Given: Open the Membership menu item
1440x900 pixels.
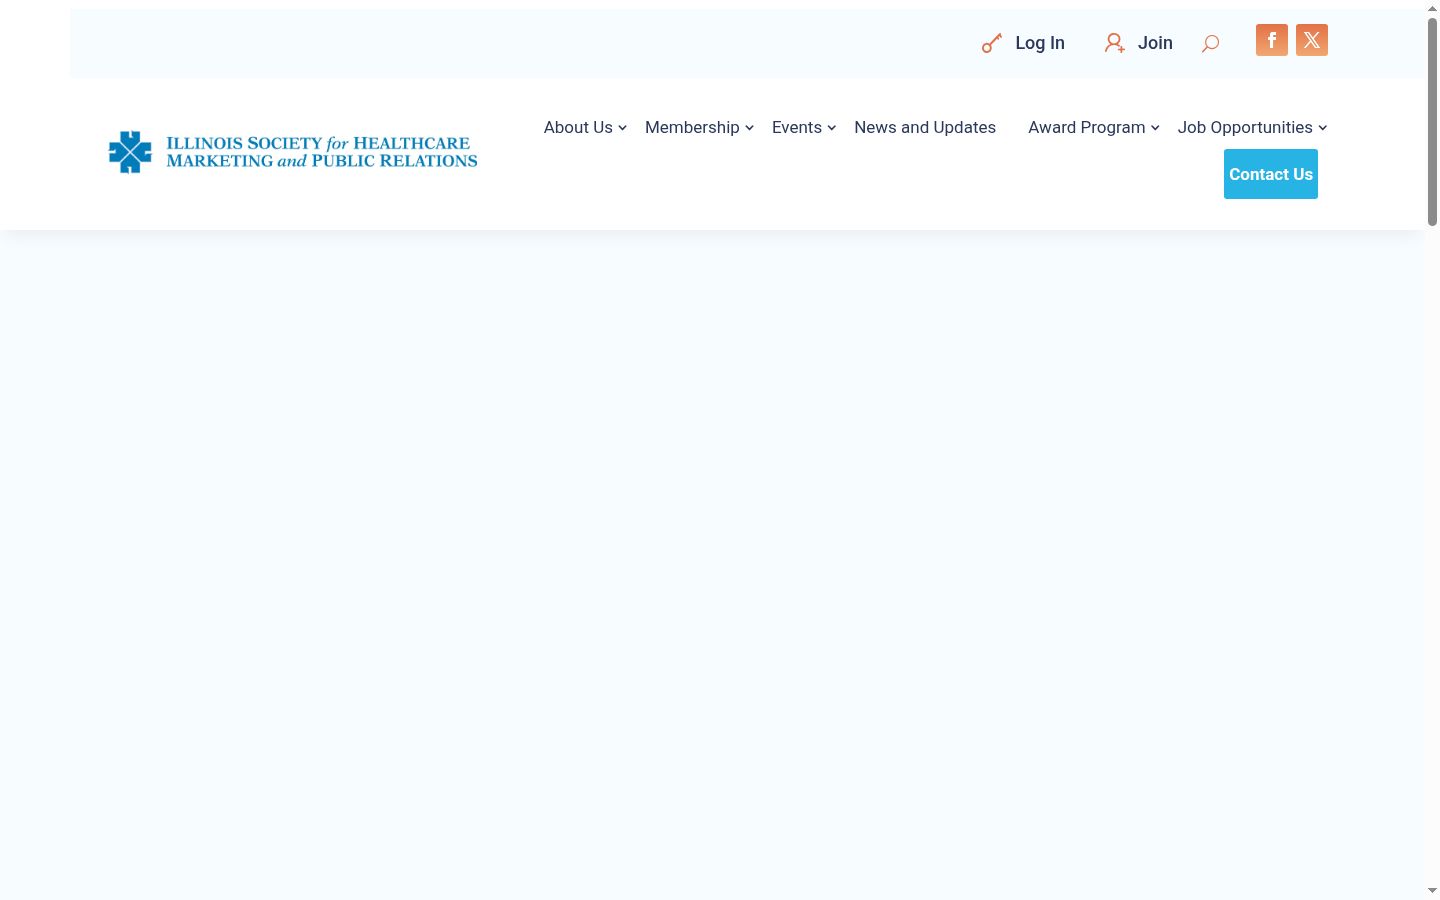Looking at the screenshot, I should tap(692, 127).
